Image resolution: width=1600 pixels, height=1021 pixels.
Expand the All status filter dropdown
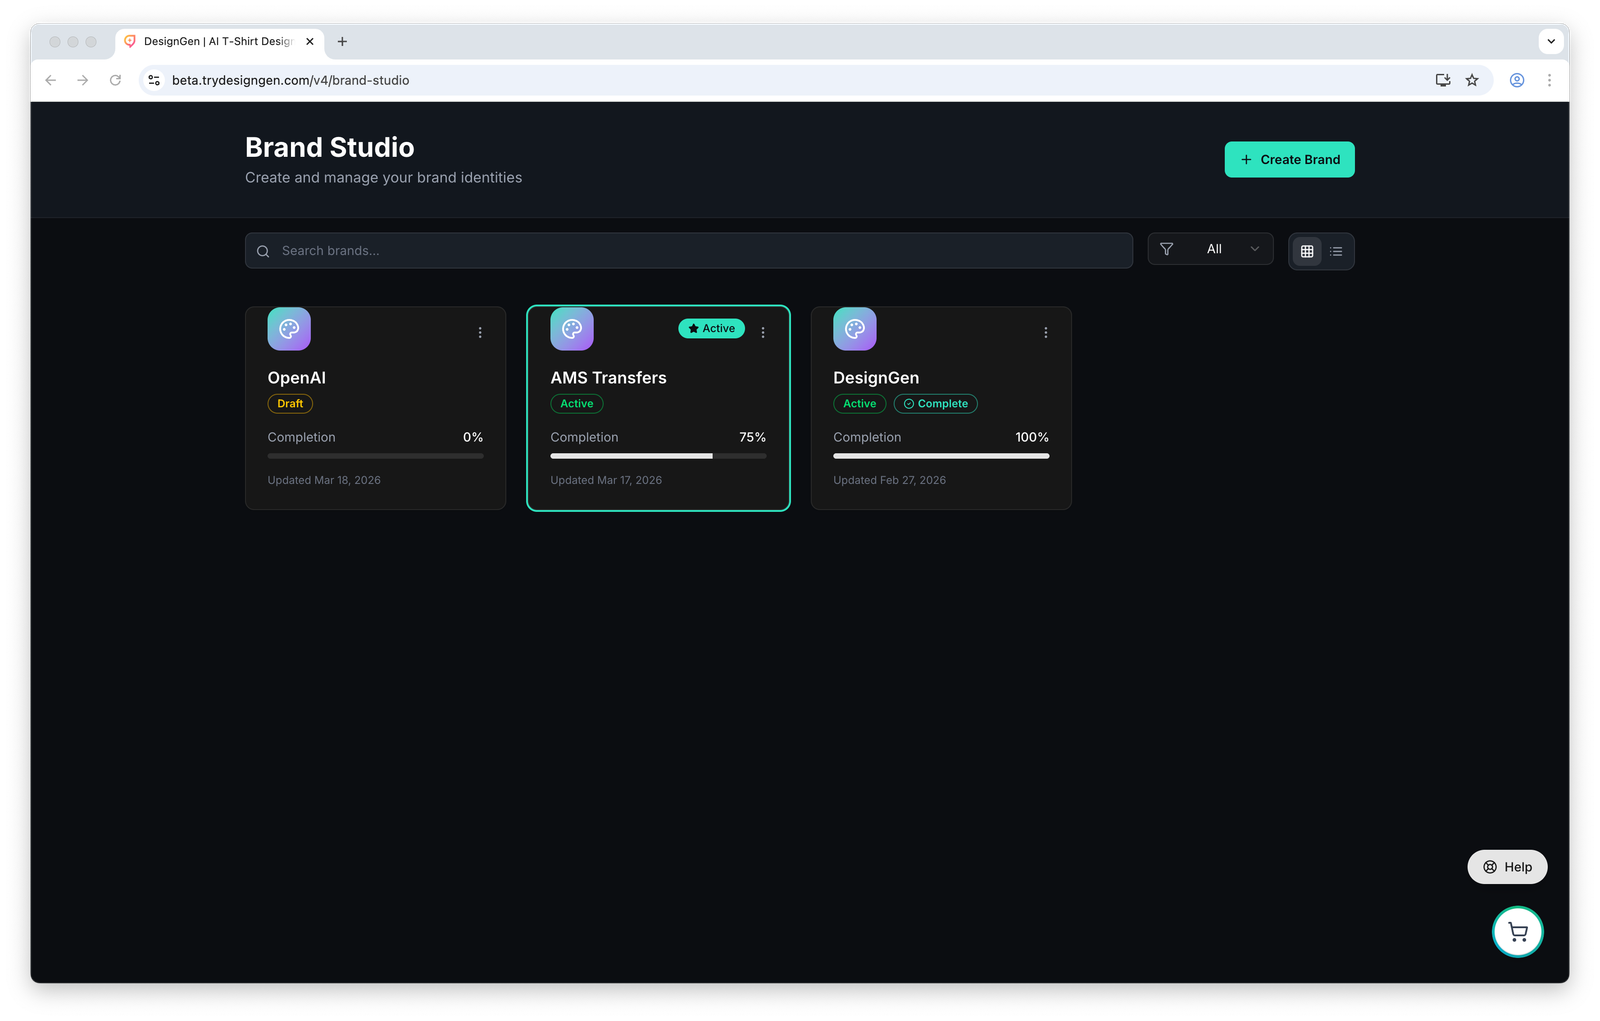tap(1211, 249)
